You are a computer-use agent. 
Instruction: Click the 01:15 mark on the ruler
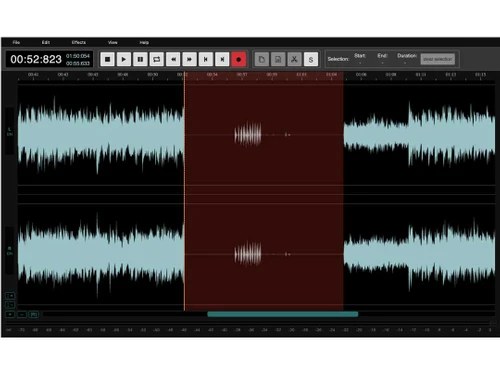click(x=480, y=75)
